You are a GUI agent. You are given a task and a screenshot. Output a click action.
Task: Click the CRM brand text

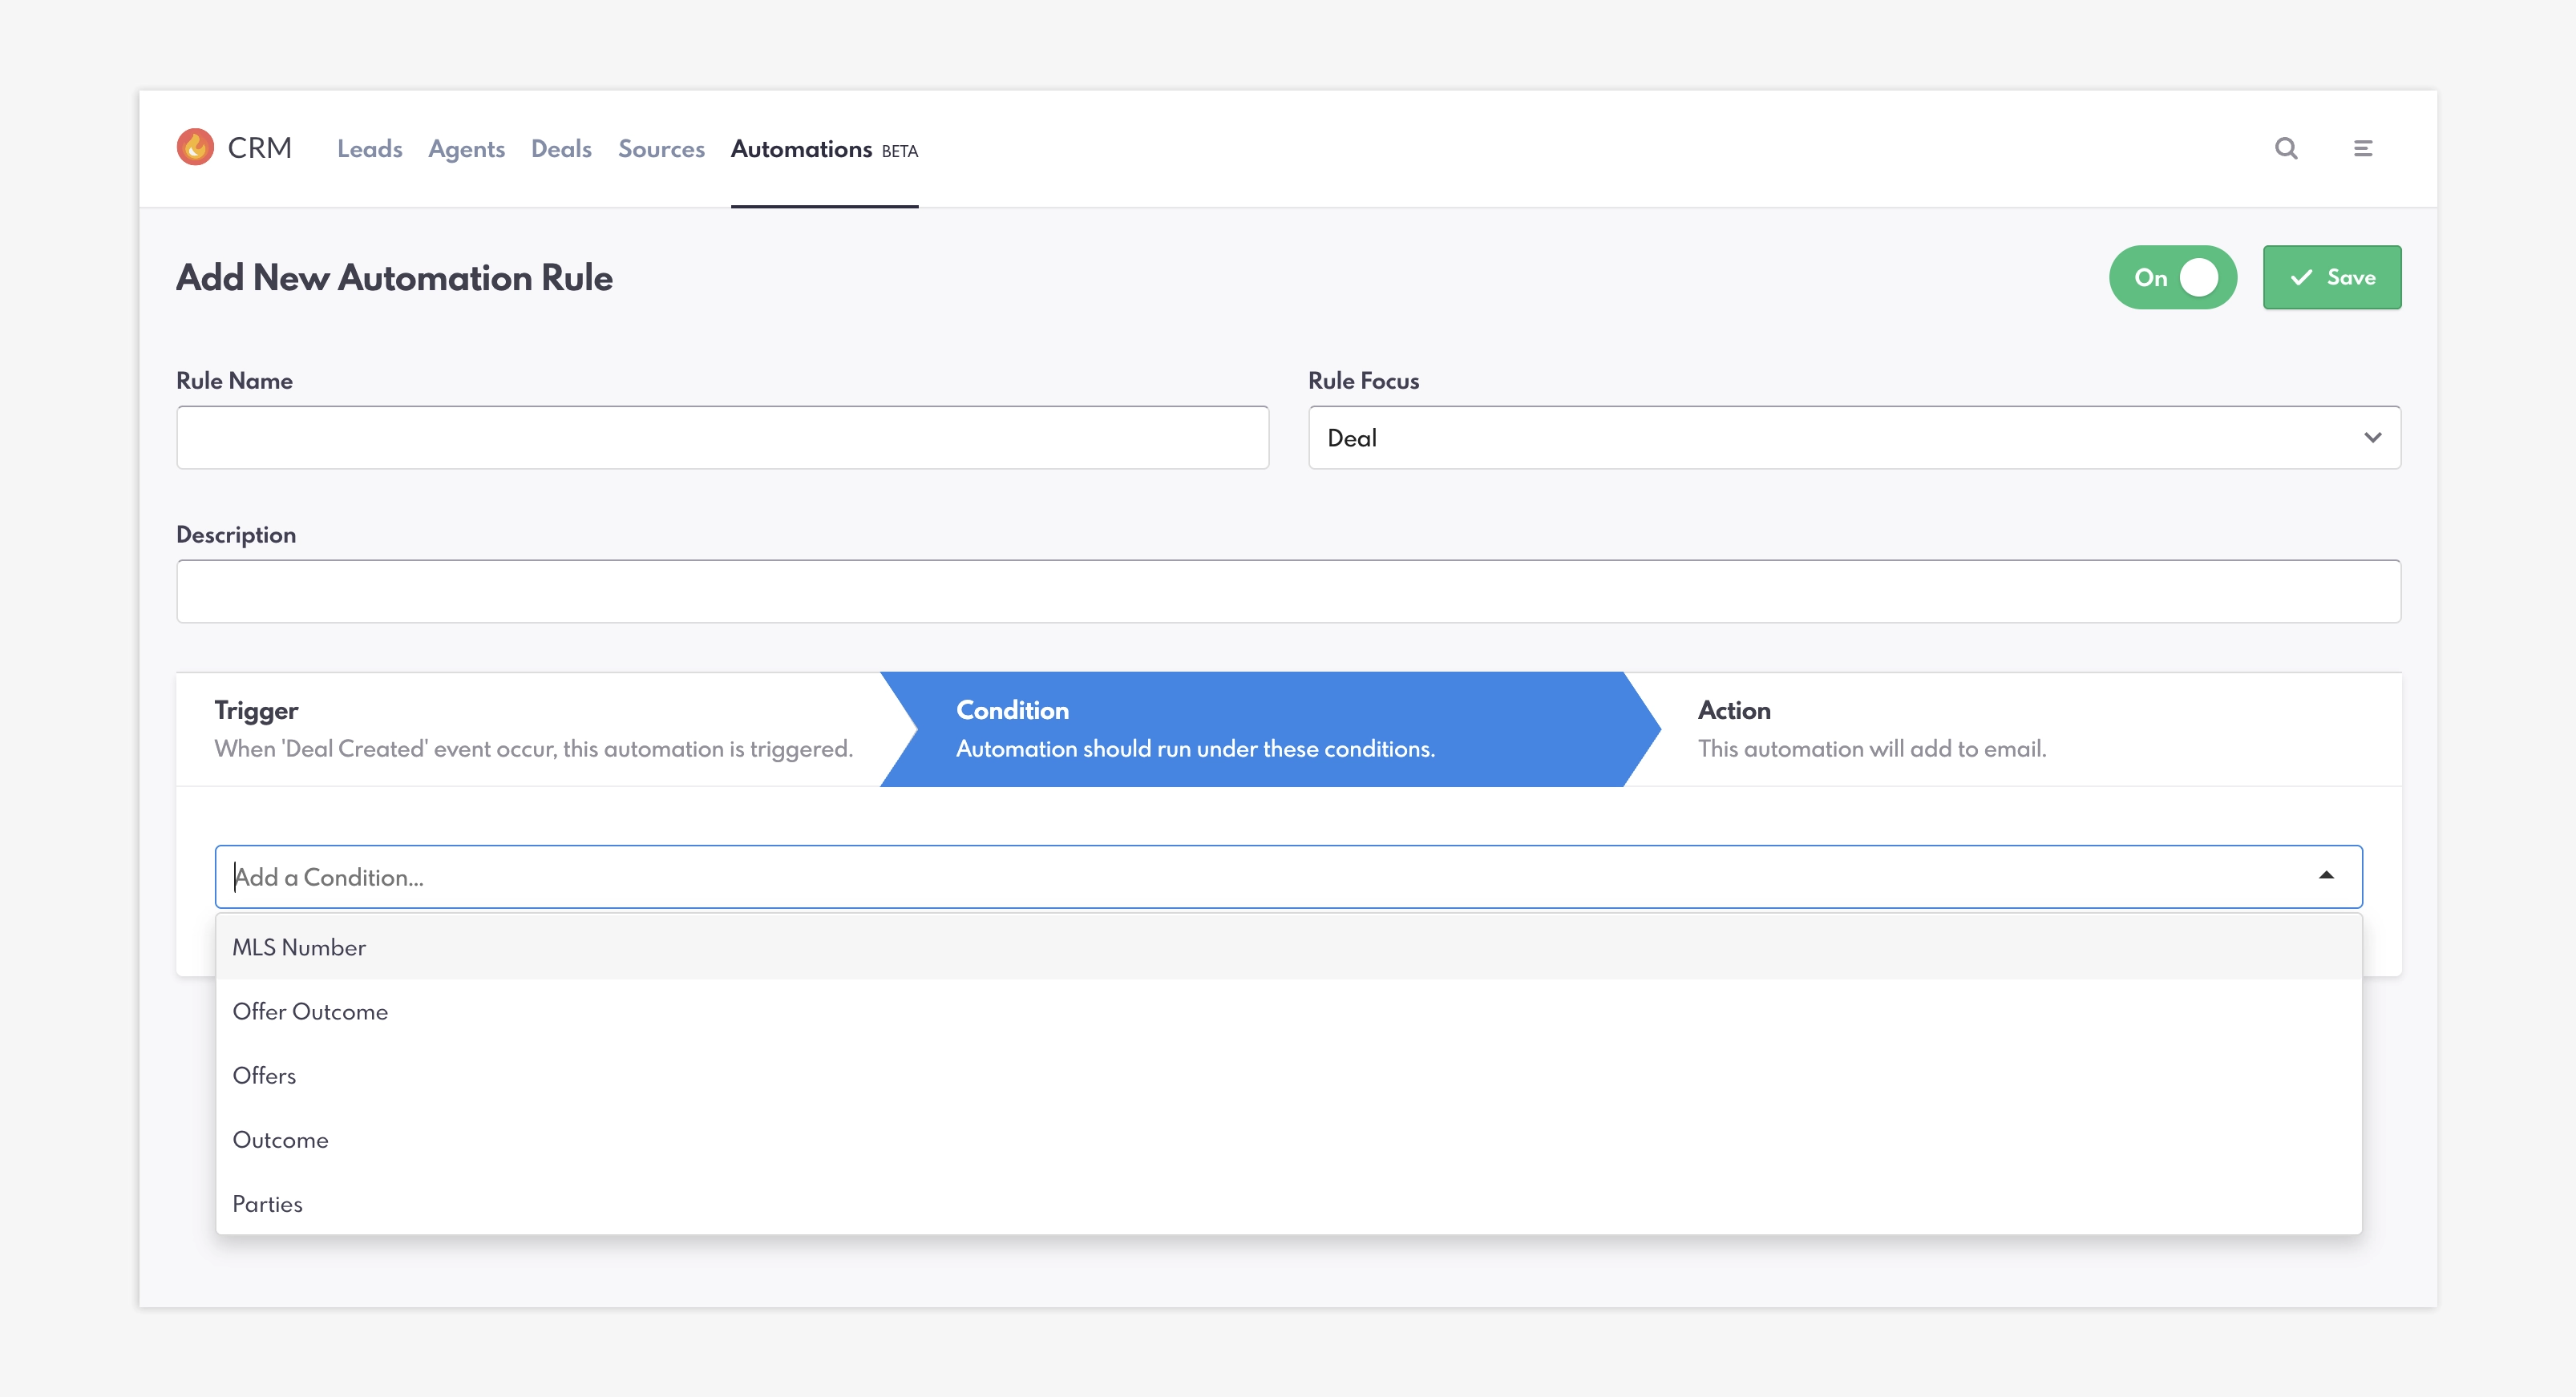click(259, 148)
